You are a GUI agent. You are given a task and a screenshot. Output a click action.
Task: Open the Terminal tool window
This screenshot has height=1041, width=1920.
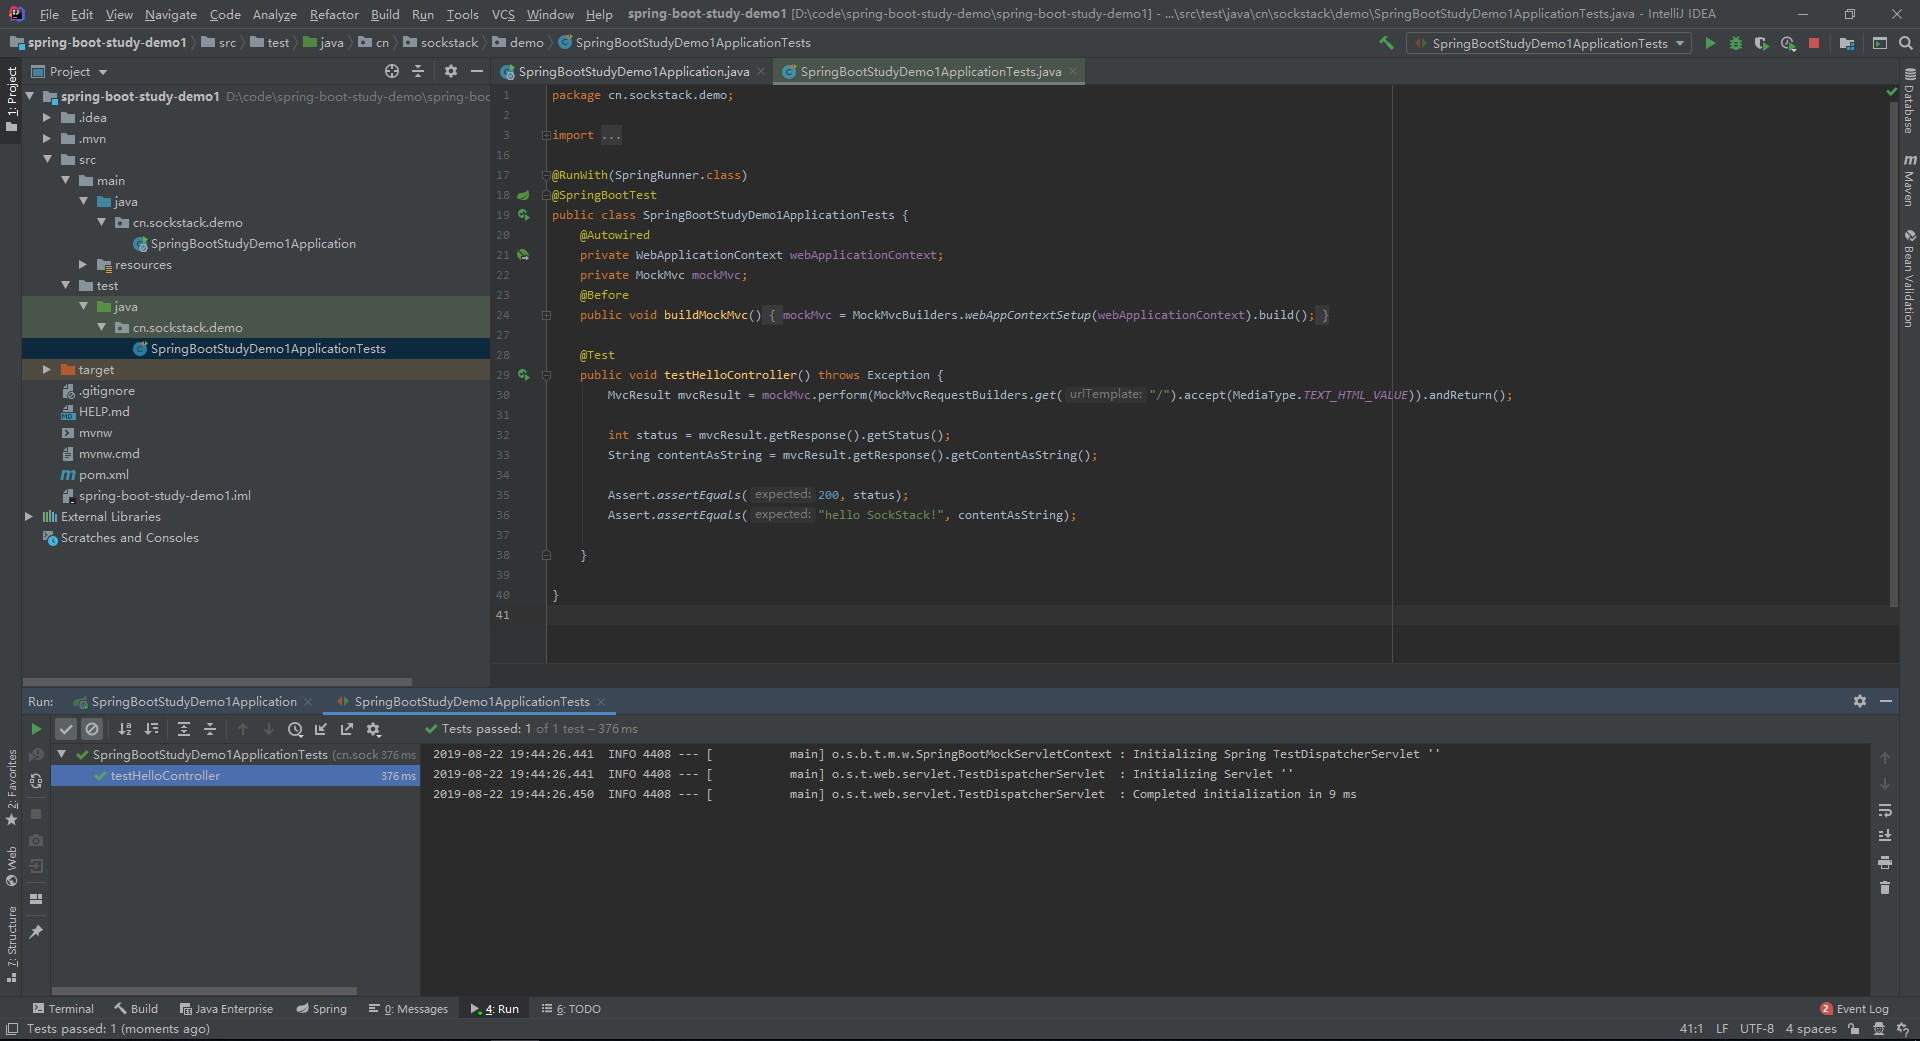63,1009
